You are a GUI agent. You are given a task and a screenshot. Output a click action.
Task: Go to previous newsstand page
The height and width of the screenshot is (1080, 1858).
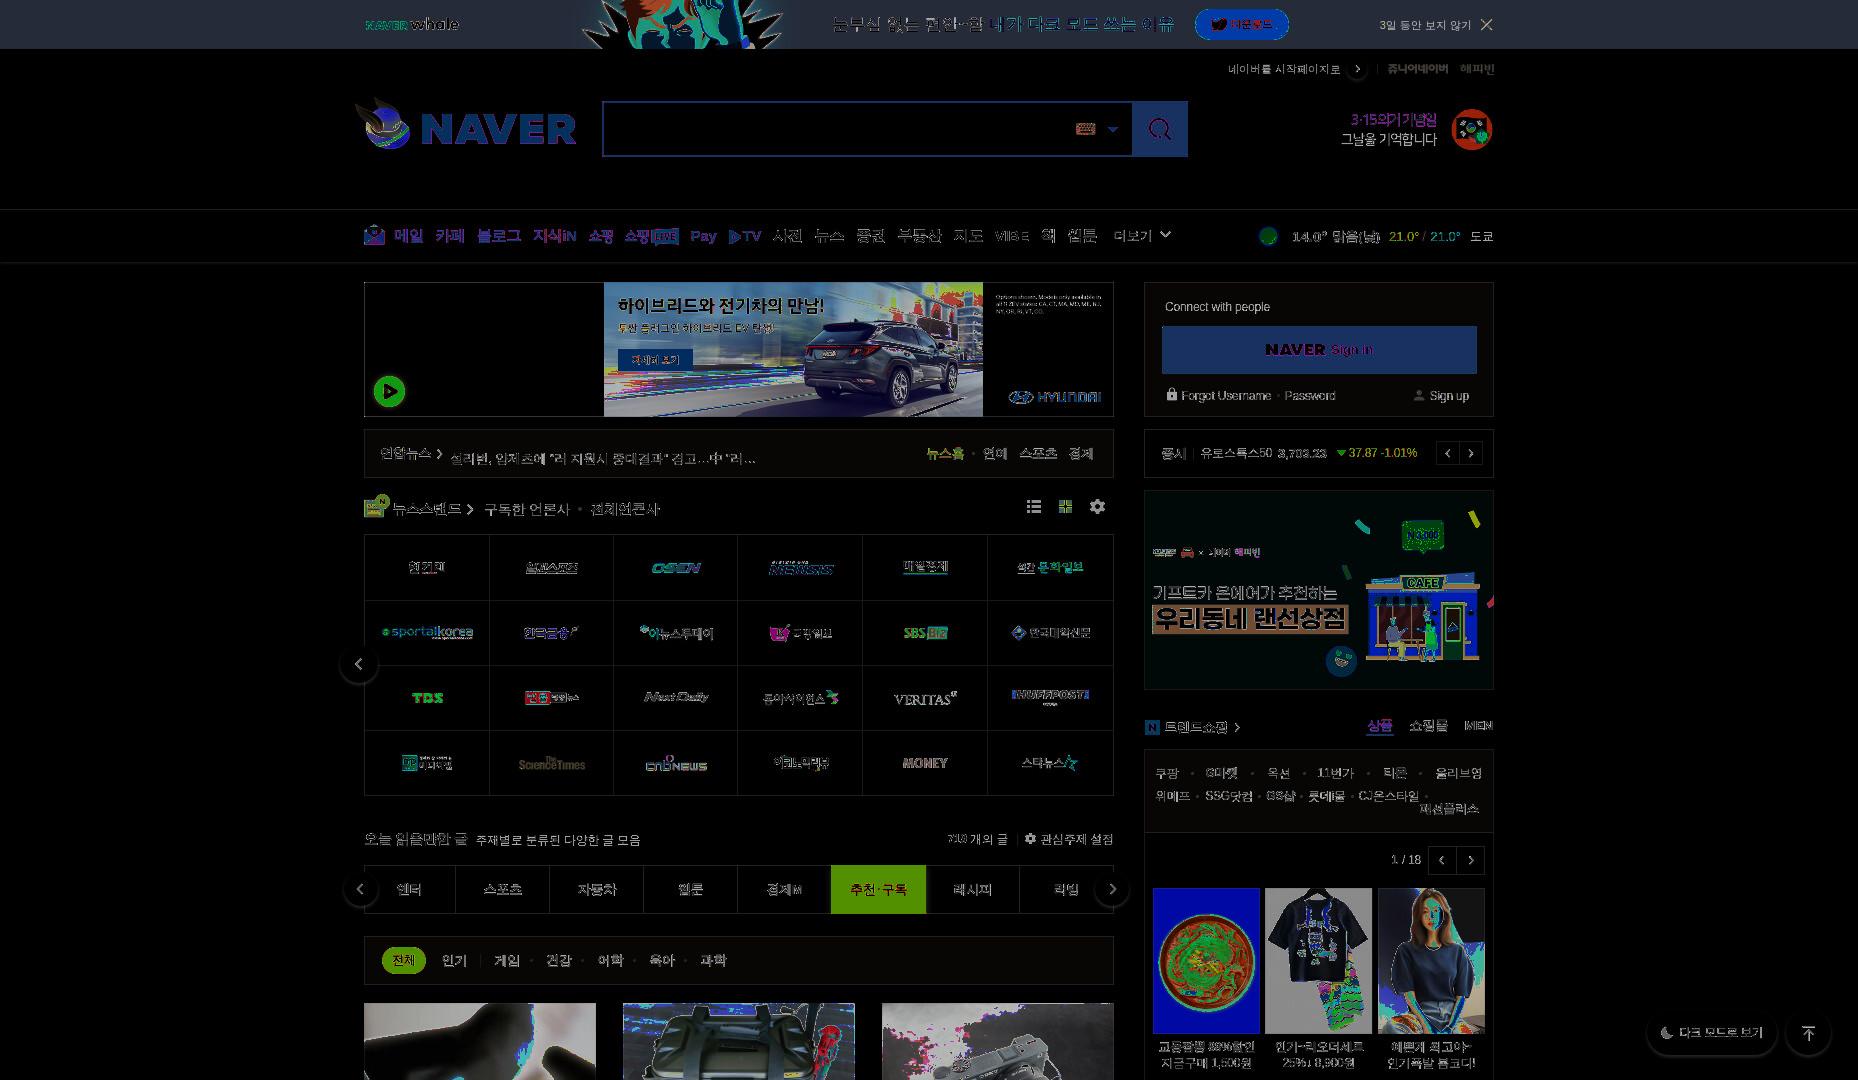click(x=359, y=664)
